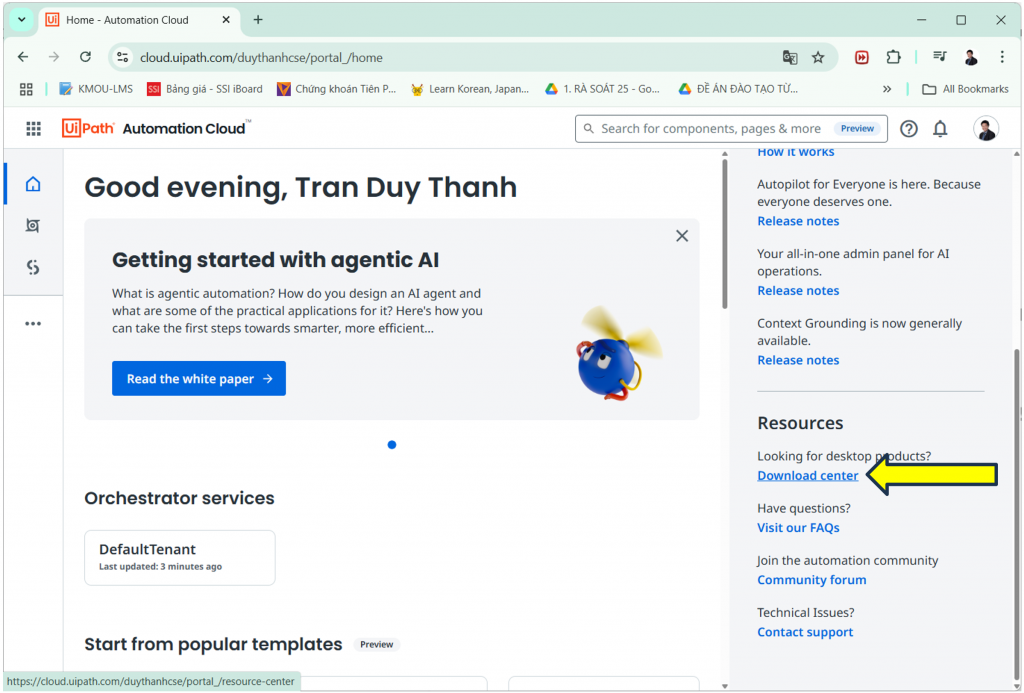Close the Home - Automation Cloud tab

tap(226, 20)
